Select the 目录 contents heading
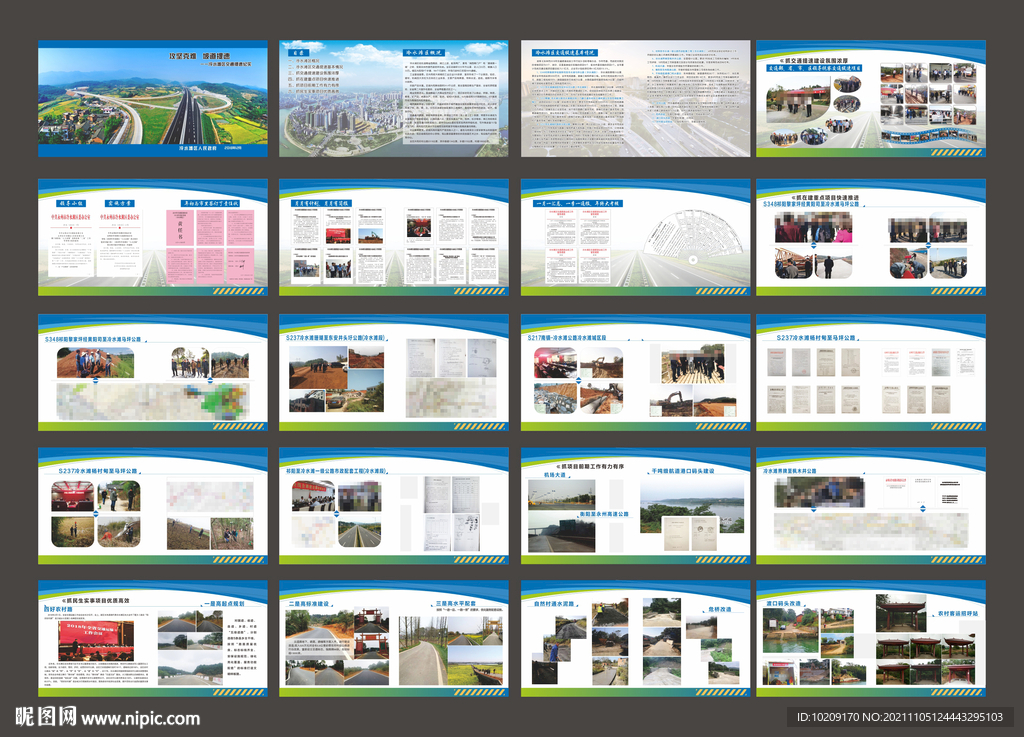This screenshot has width=1024, height=737. [298, 52]
